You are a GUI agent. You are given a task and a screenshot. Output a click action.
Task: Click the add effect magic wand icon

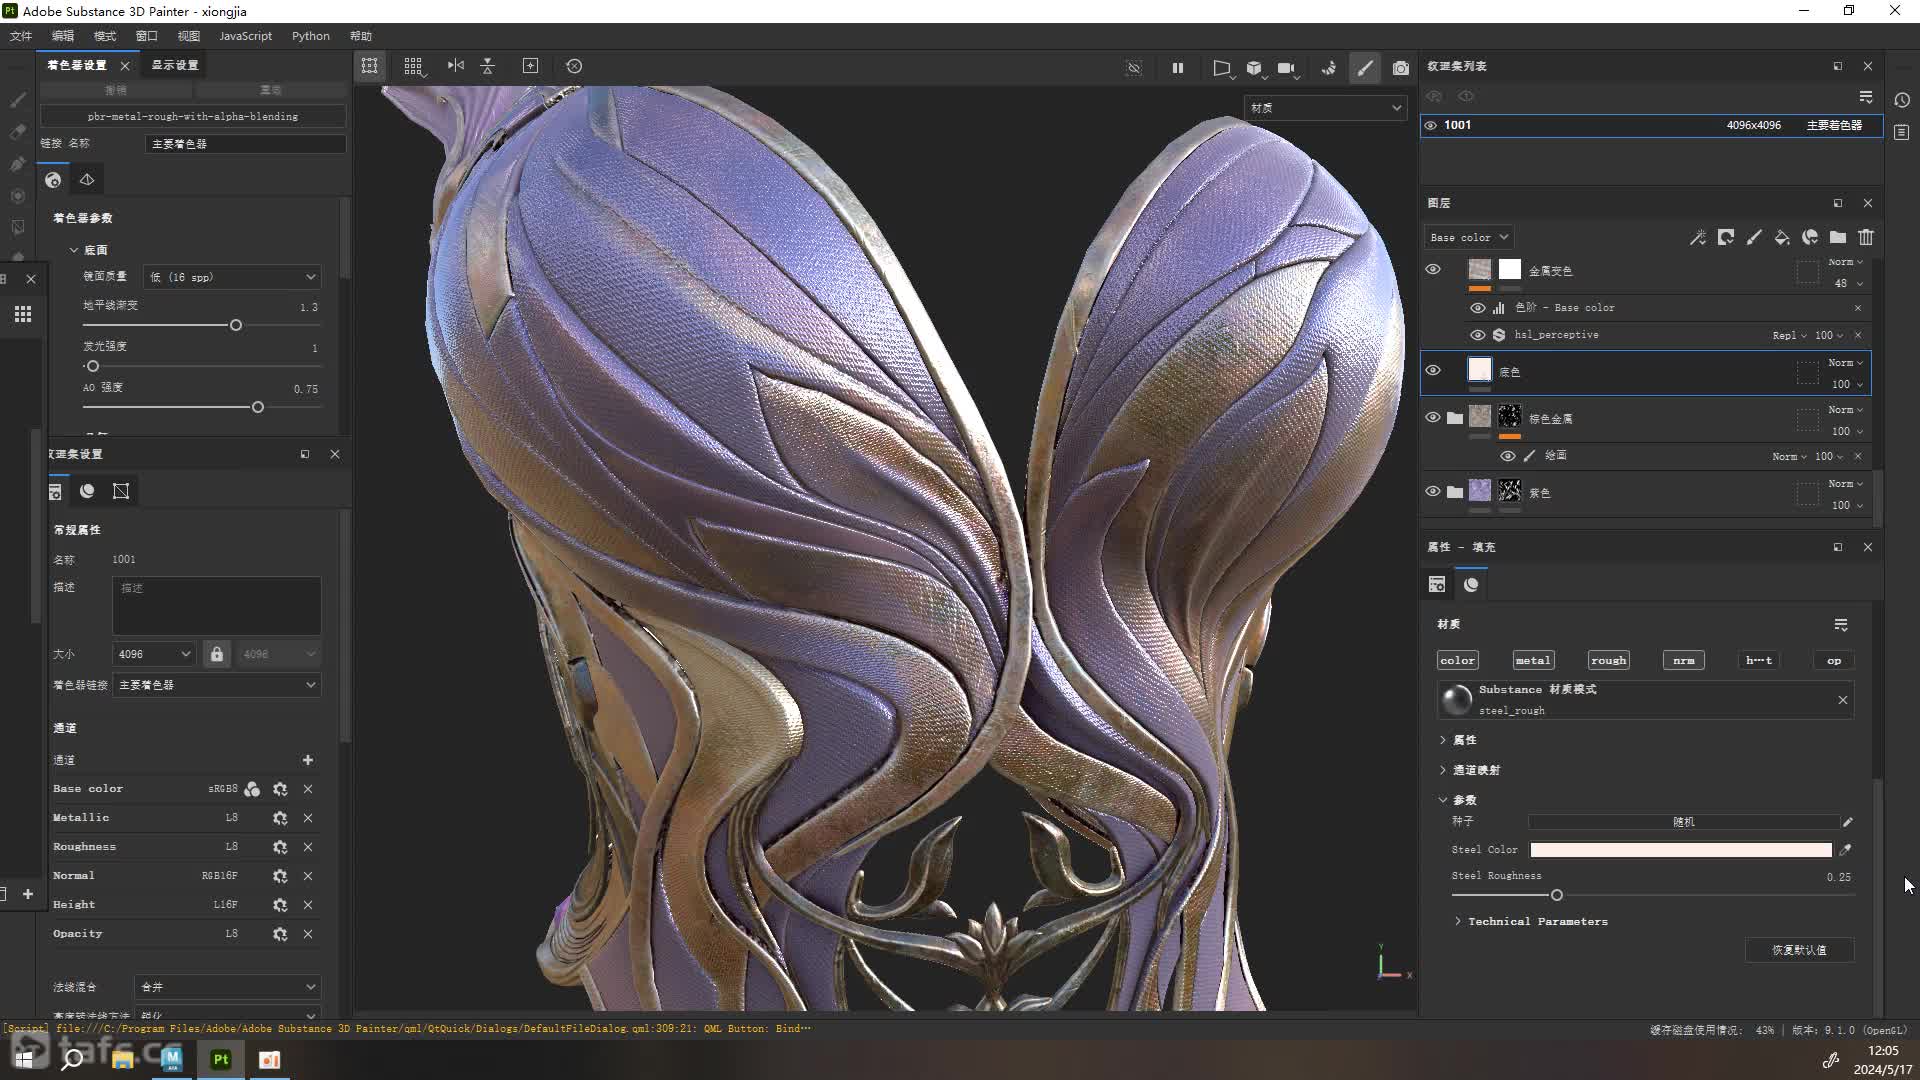click(x=1697, y=238)
